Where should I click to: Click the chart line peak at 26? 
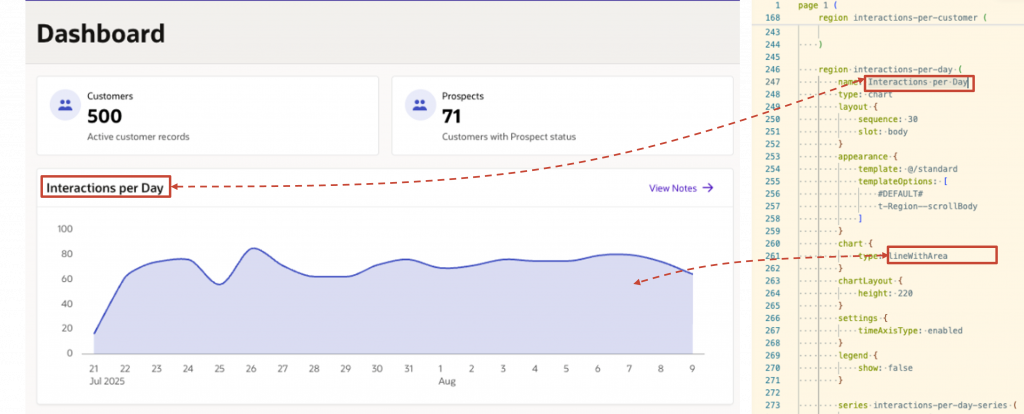pyautogui.click(x=253, y=248)
